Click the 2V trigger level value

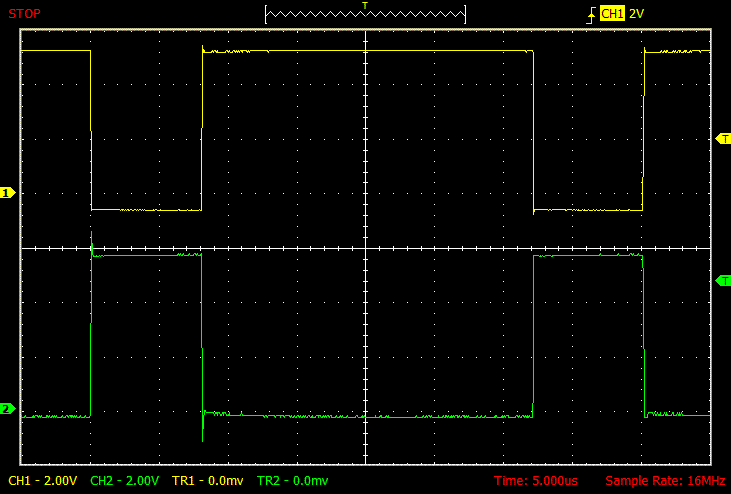[x=636, y=14]
